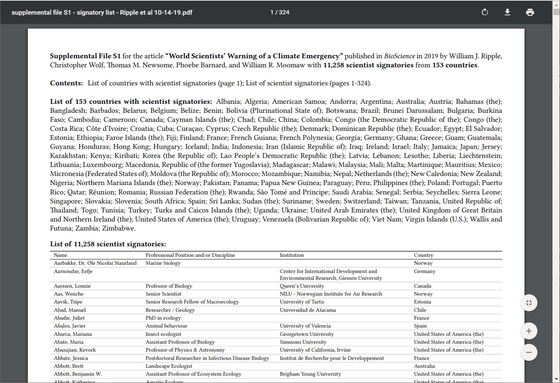Select the name 'Abazajian, Kevork'
This screenshot has width=560, height=383.
point(75,350)
